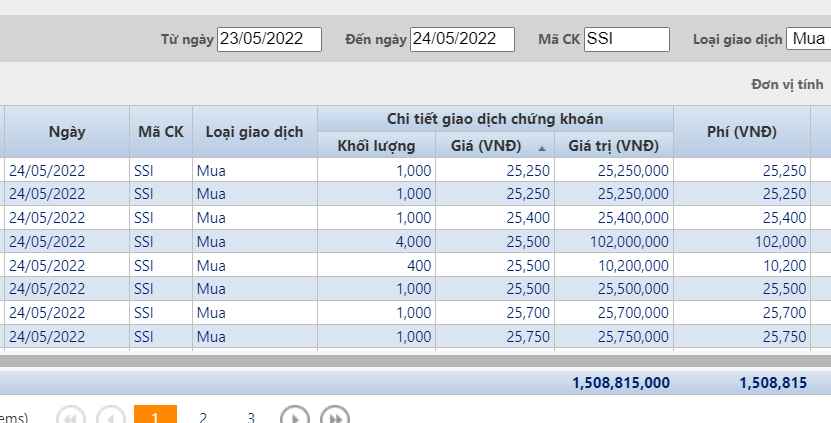The image size is (831, 423).
Task: Select value 102,000,000 in Giá trị column
Action: [x=629, y=242]
